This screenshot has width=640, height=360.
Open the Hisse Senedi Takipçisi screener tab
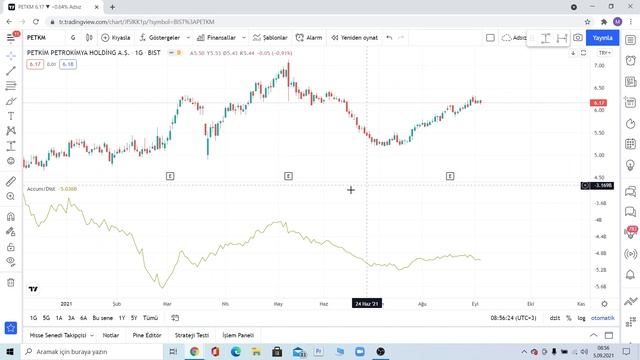[x=58, y=335]
